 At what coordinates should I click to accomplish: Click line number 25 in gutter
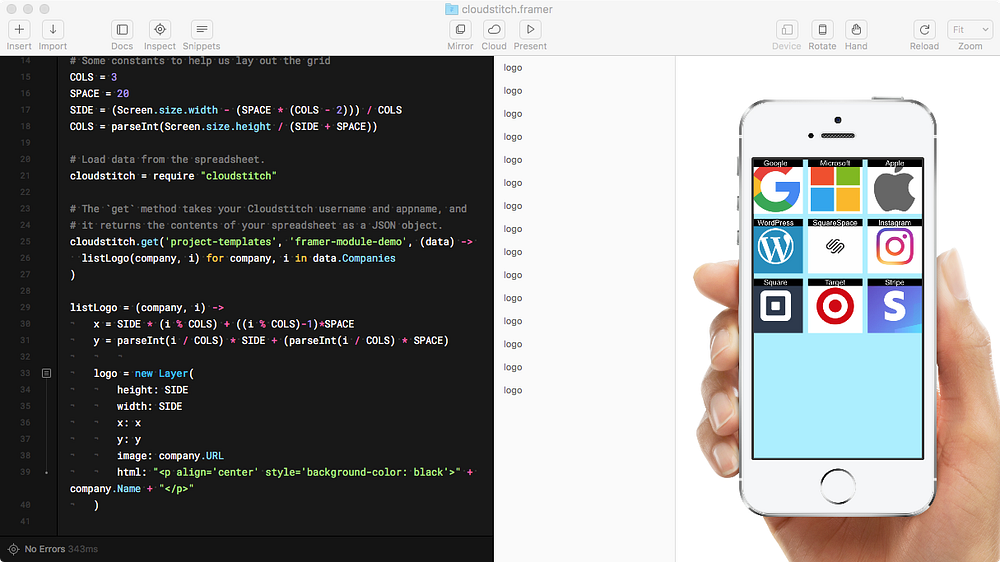[25, 241]
